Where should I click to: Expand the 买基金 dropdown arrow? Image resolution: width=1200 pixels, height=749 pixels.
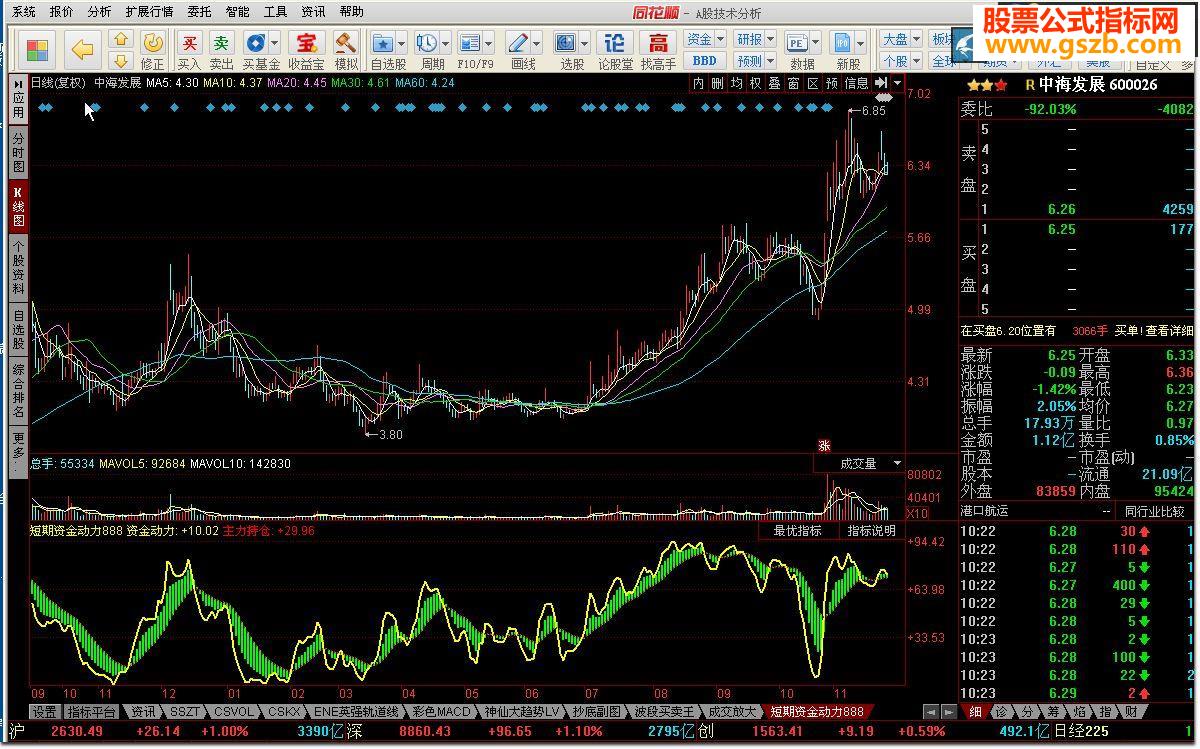pyautogui.click(x=274, y=44)
